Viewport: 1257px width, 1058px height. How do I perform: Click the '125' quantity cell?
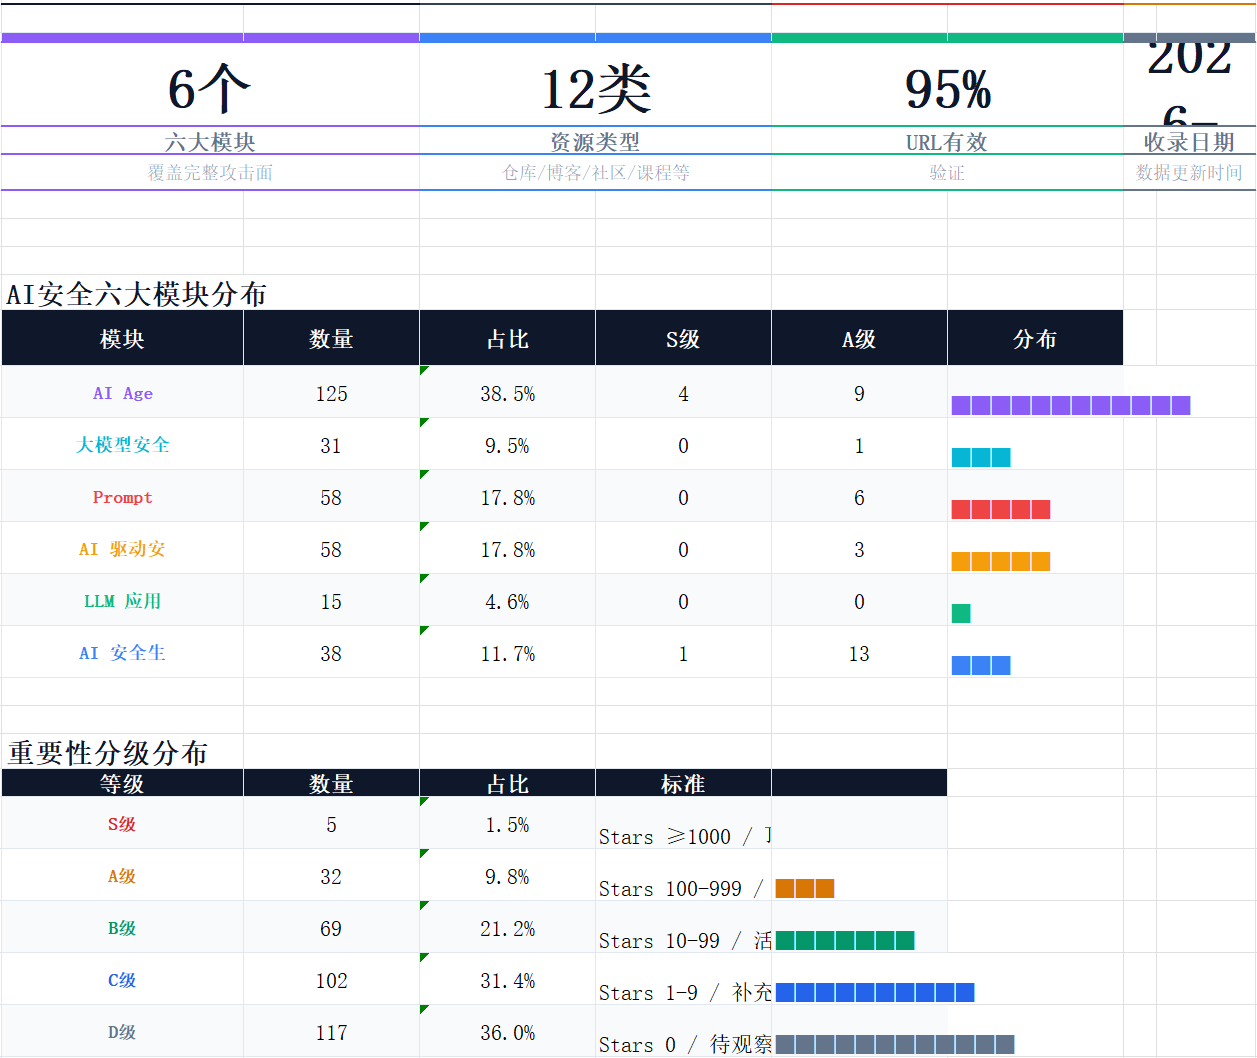pyautogui.click(x=331, y=393)
